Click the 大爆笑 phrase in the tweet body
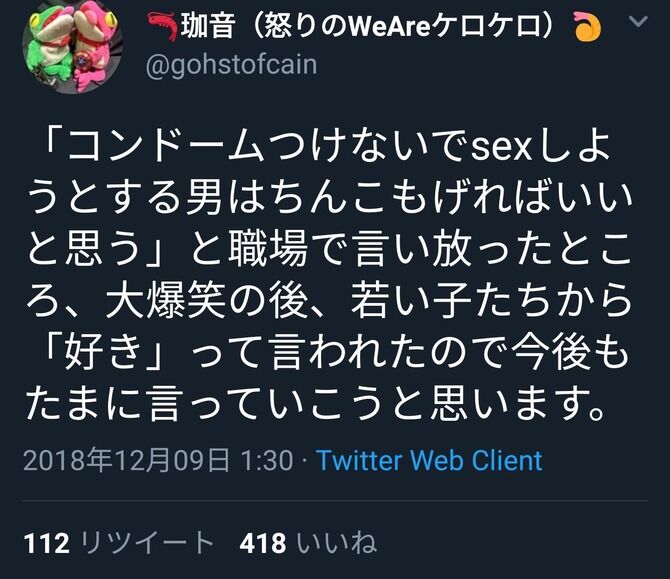This screenshot has width=670, height=579. pyautogui.click(x=165, y=302)
